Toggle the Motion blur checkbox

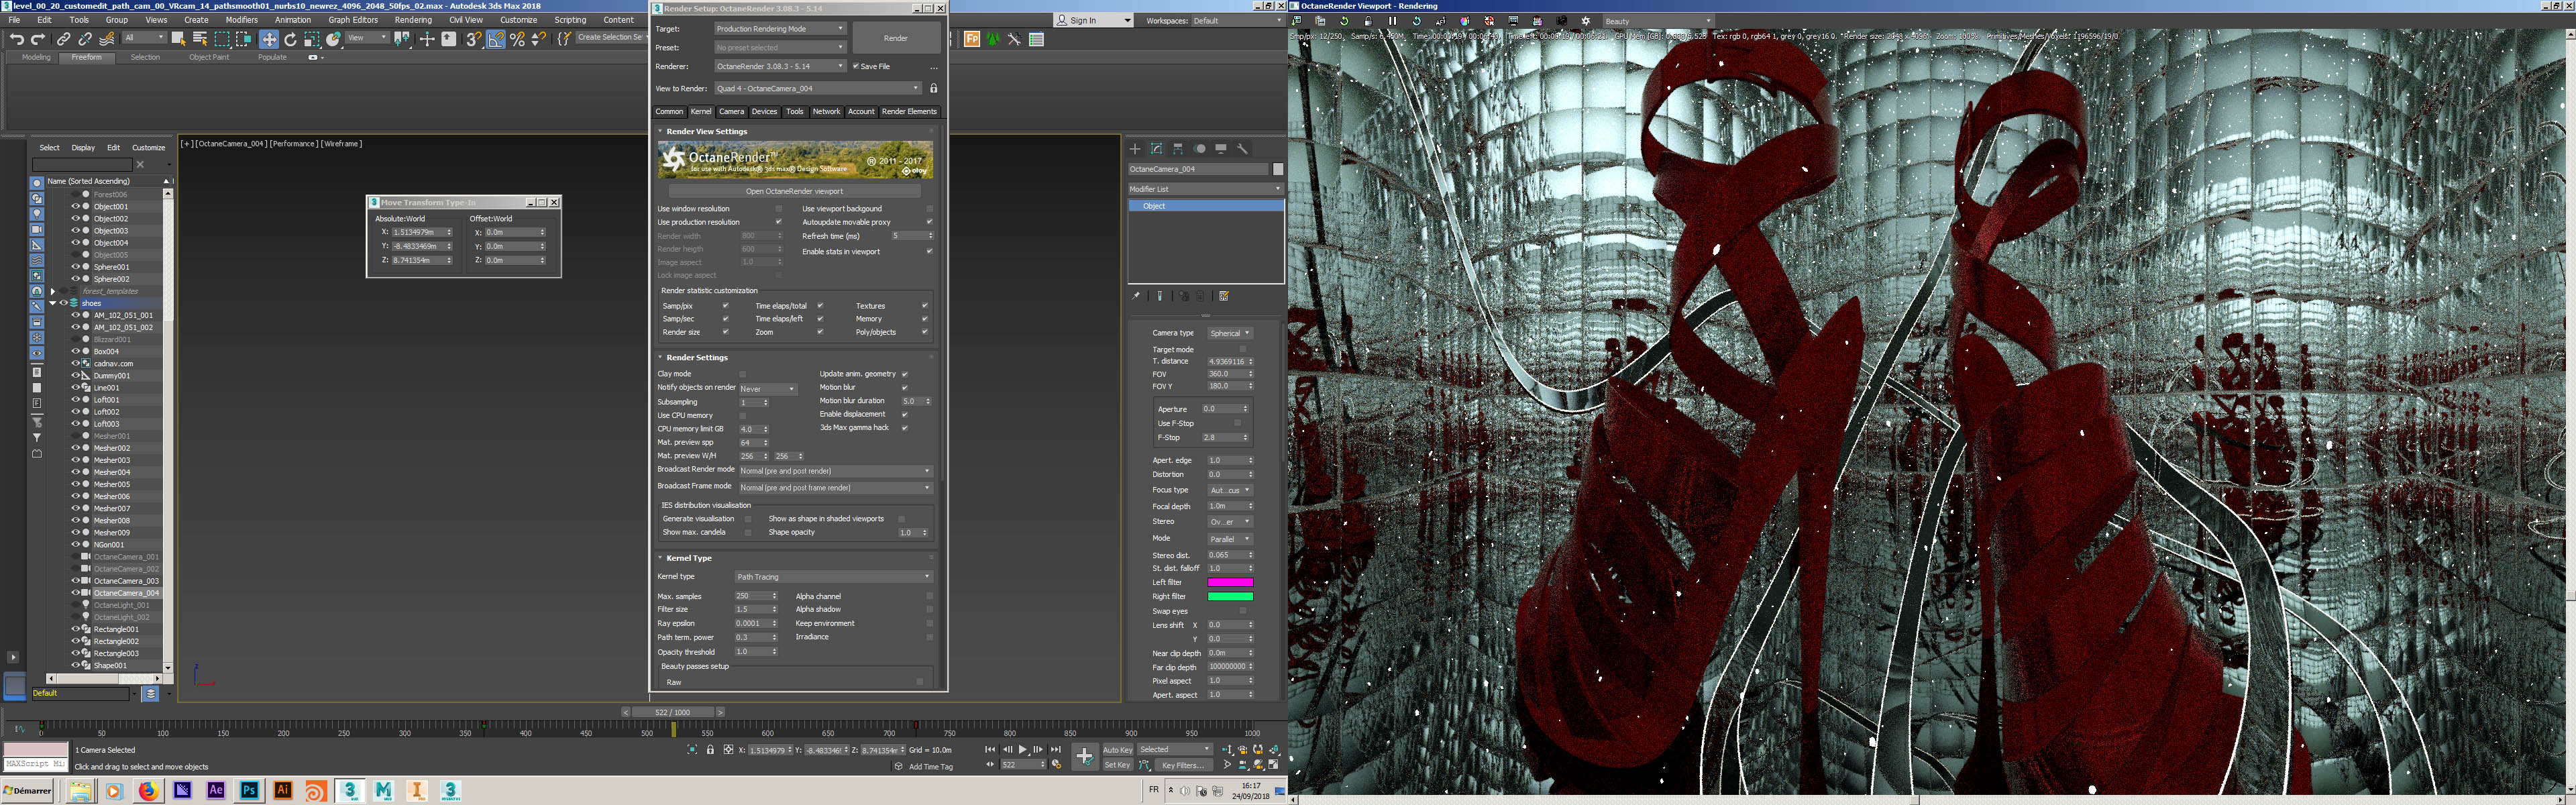[904, 387]
